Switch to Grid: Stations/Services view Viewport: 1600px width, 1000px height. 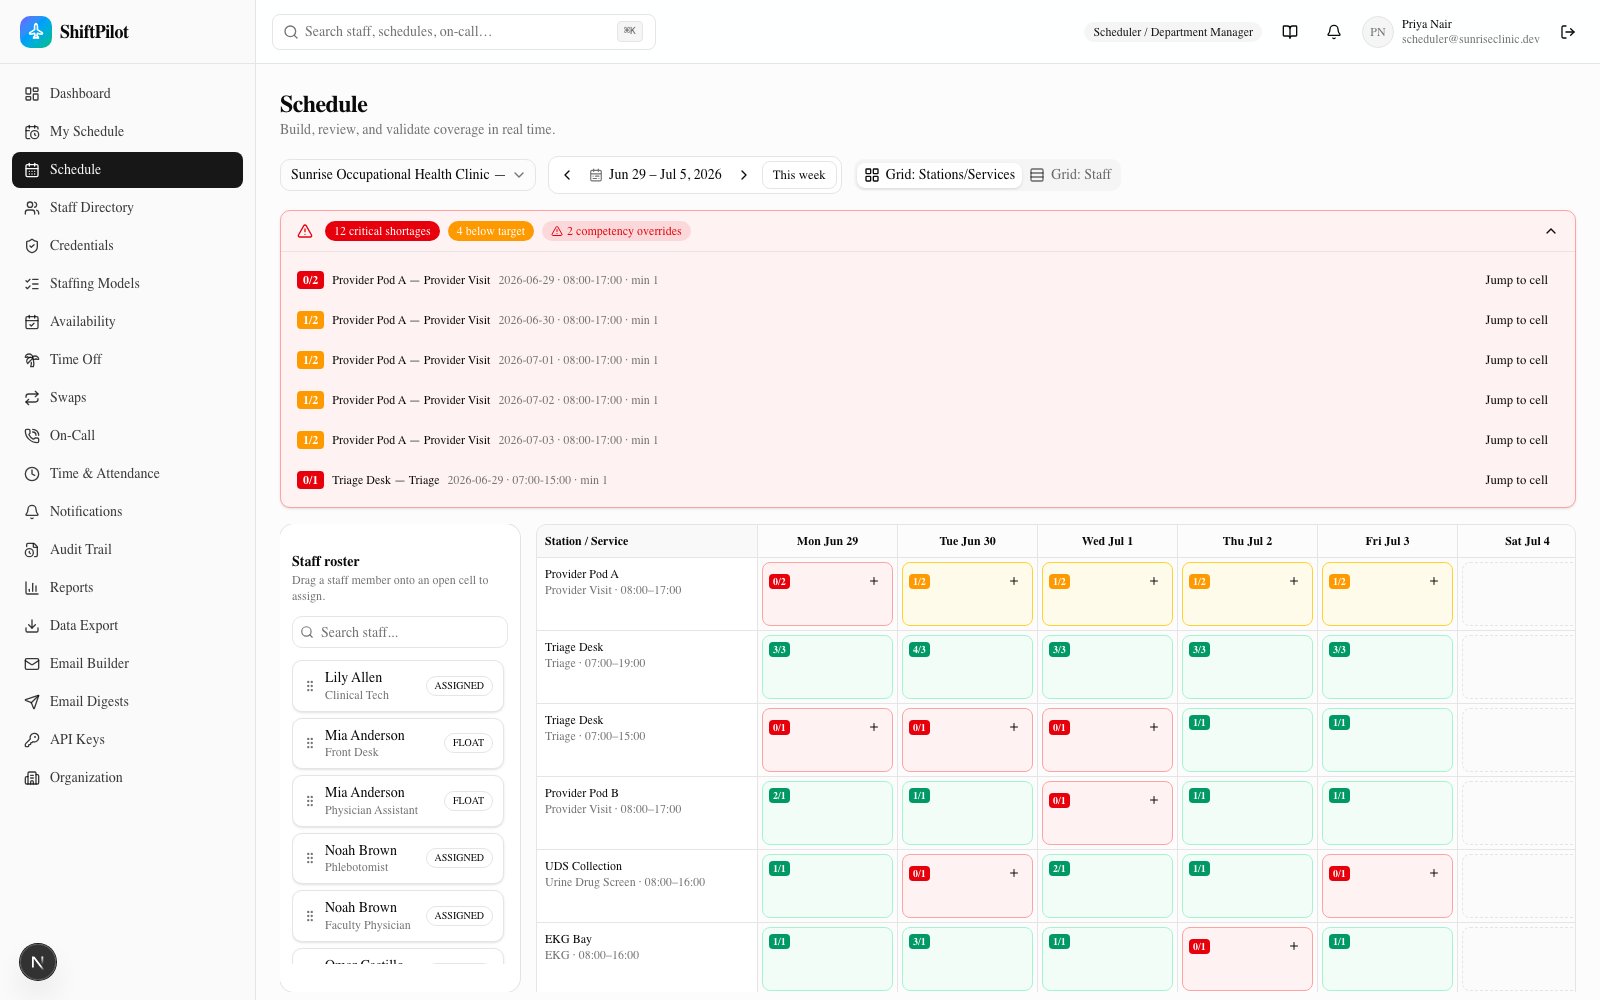click(940, 175)
